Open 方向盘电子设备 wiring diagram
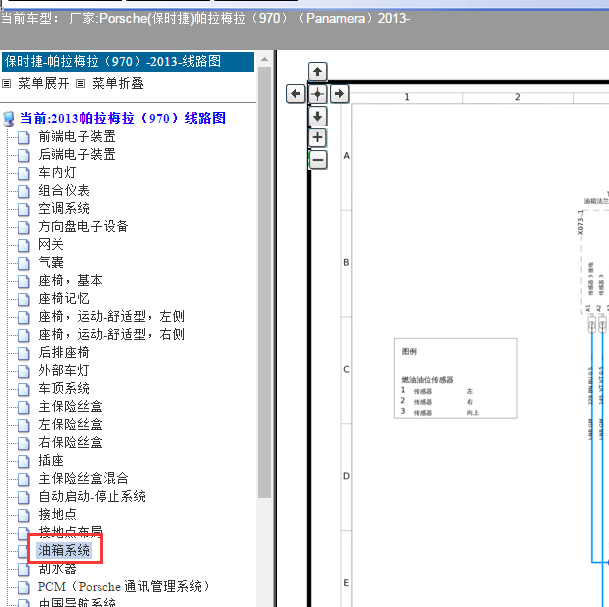This screenshot has height=607, width=609. 83,226
